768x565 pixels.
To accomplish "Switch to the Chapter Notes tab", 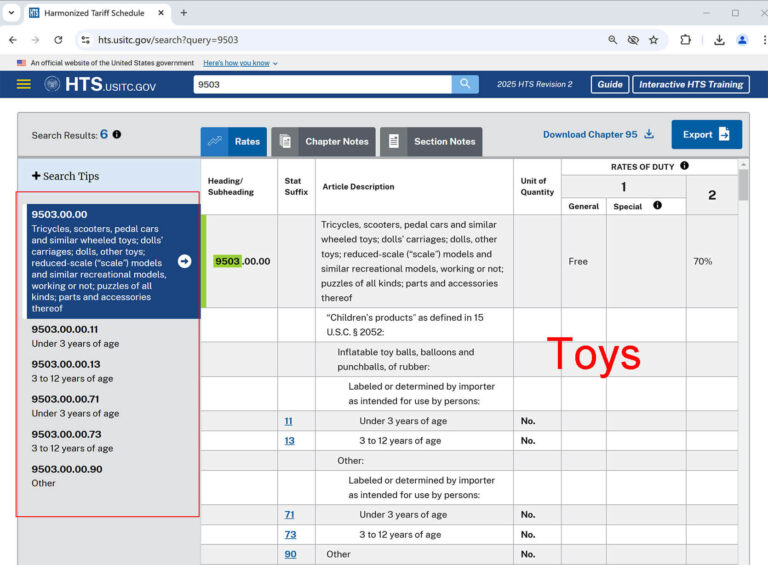I will [x=323, y=141].
